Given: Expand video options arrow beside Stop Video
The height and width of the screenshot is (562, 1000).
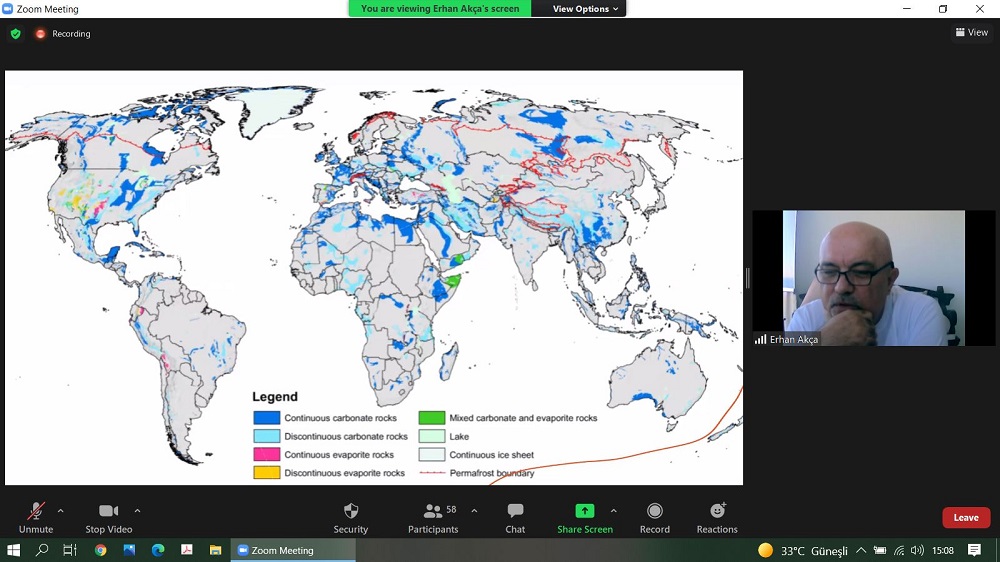Looking at the screenshot, I should tap(137, 511).
